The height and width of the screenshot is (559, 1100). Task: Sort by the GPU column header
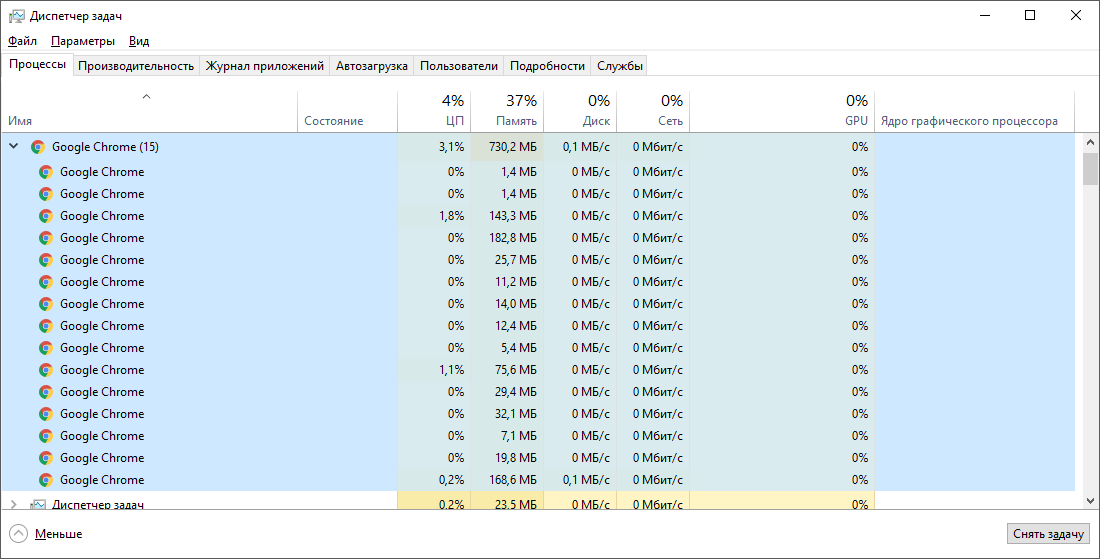[x=782, y=112]
